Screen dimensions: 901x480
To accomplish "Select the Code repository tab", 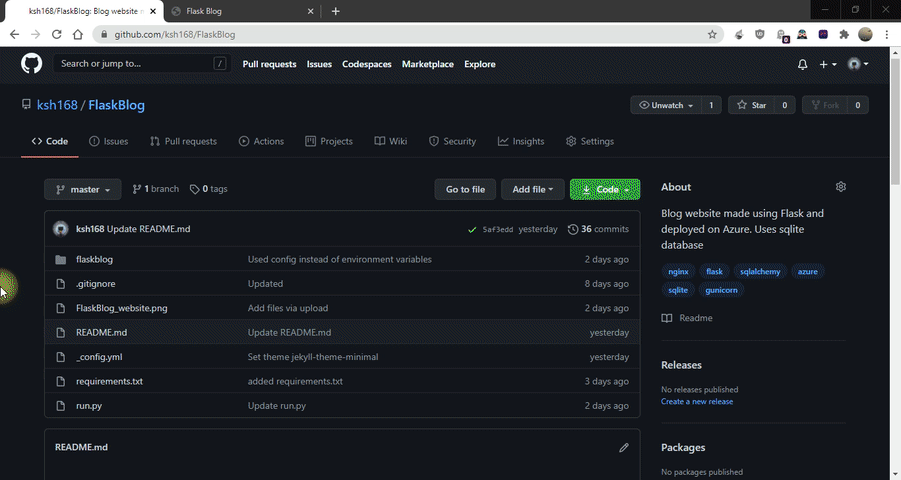I will tap(49, 141).
